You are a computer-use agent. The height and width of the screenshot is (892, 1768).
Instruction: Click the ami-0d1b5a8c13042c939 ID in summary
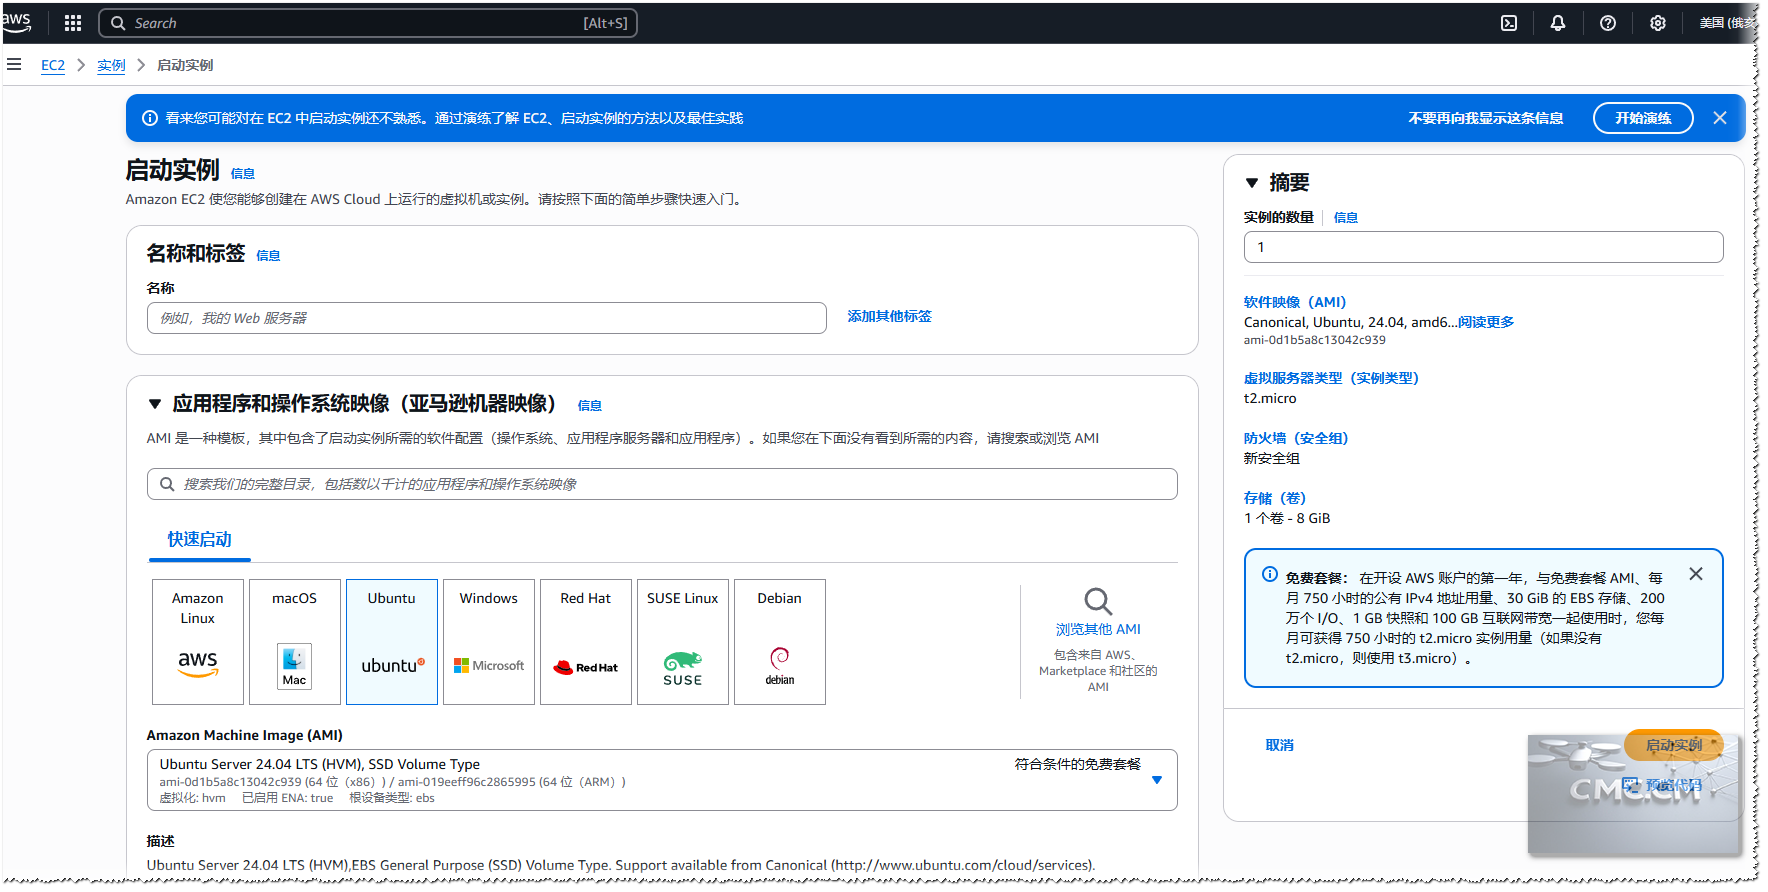[x=1315, y=340]
